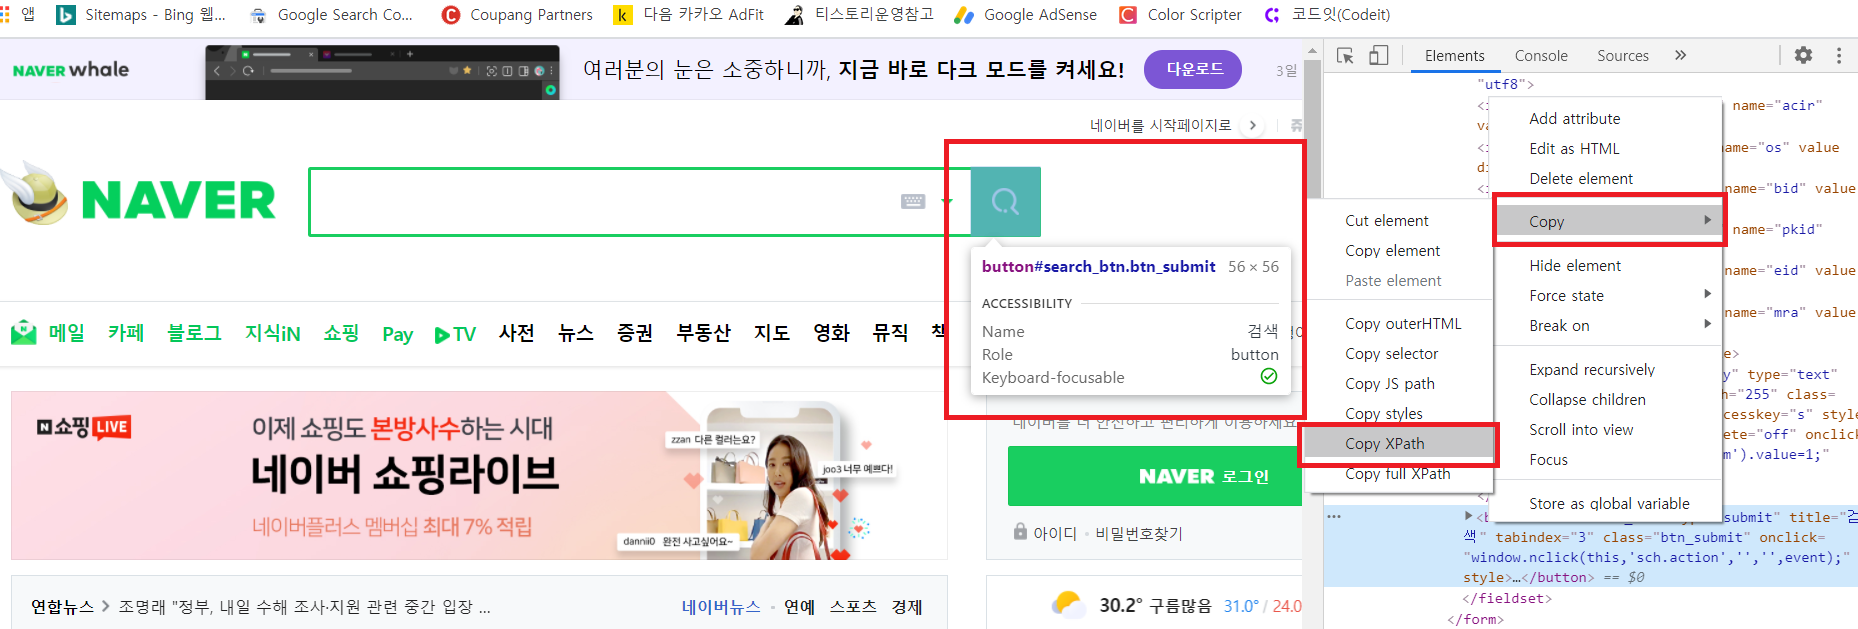Open the 블로그 menu link
Image resolution: width=1858 pixels, height=629 pixels.
[x=194, y=333]
